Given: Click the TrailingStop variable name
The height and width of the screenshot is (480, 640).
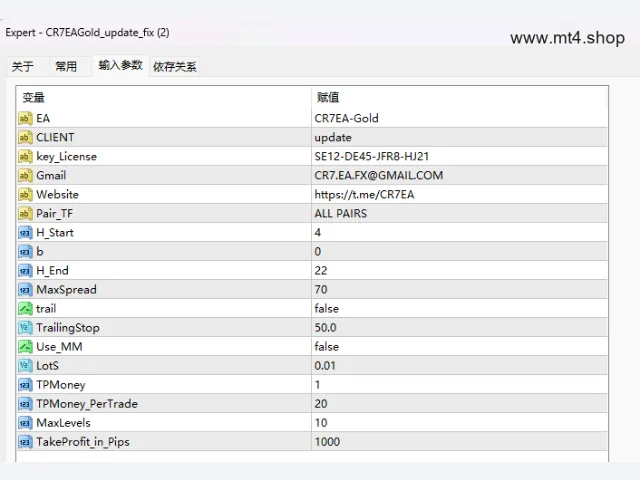Looking at the screenshot, I should [x=68, y=328].
